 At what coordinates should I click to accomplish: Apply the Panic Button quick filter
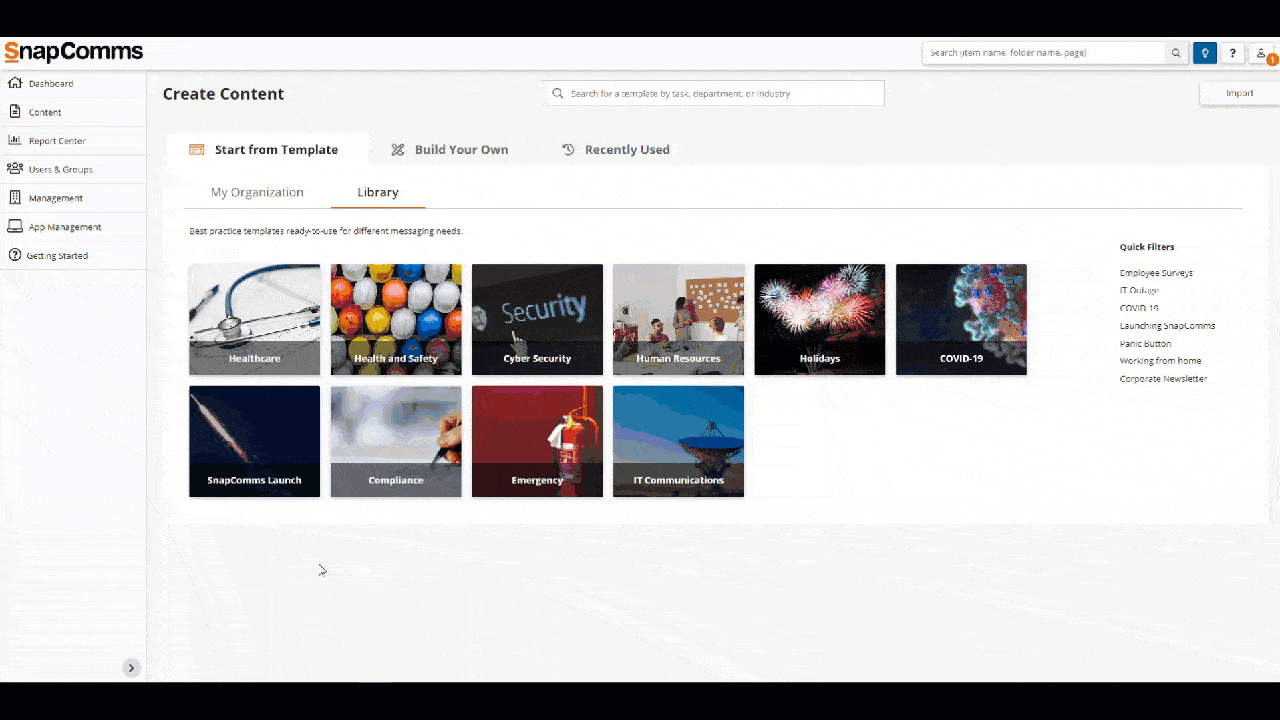point(1145,343)
